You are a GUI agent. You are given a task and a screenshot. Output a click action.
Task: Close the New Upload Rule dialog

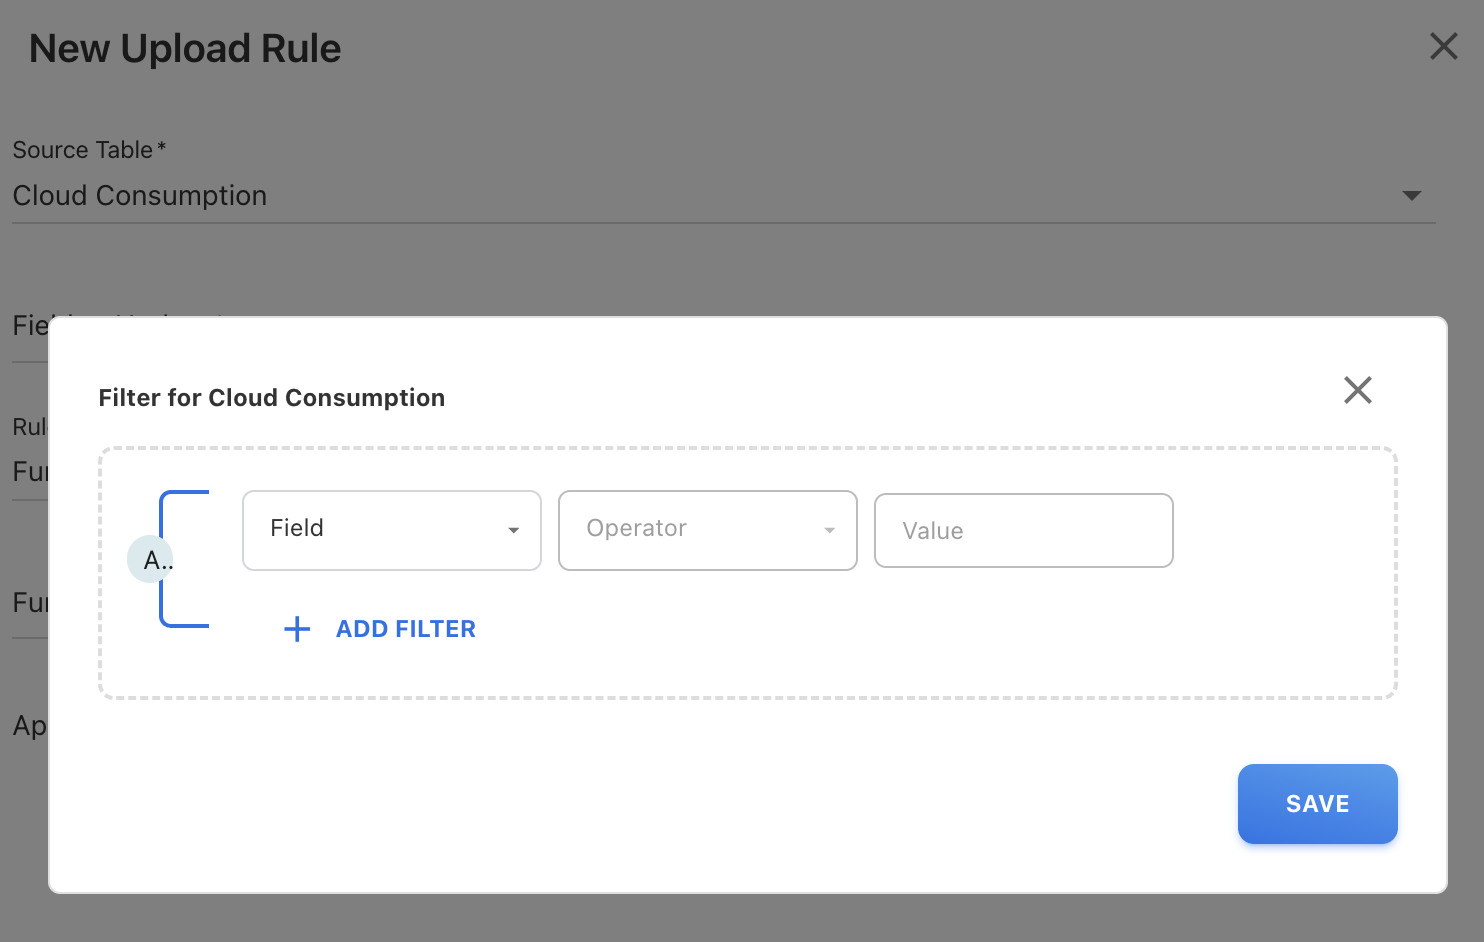pyautogui.click(x=1443, y=46)
